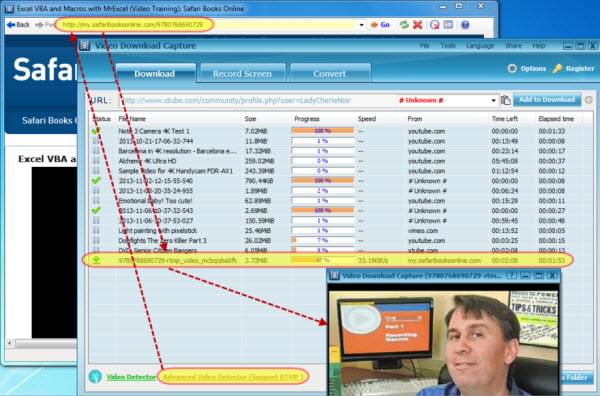Click the my.safaribooksonline.com source cell
This screenshot has height=396, width=600.
point(444,261)
